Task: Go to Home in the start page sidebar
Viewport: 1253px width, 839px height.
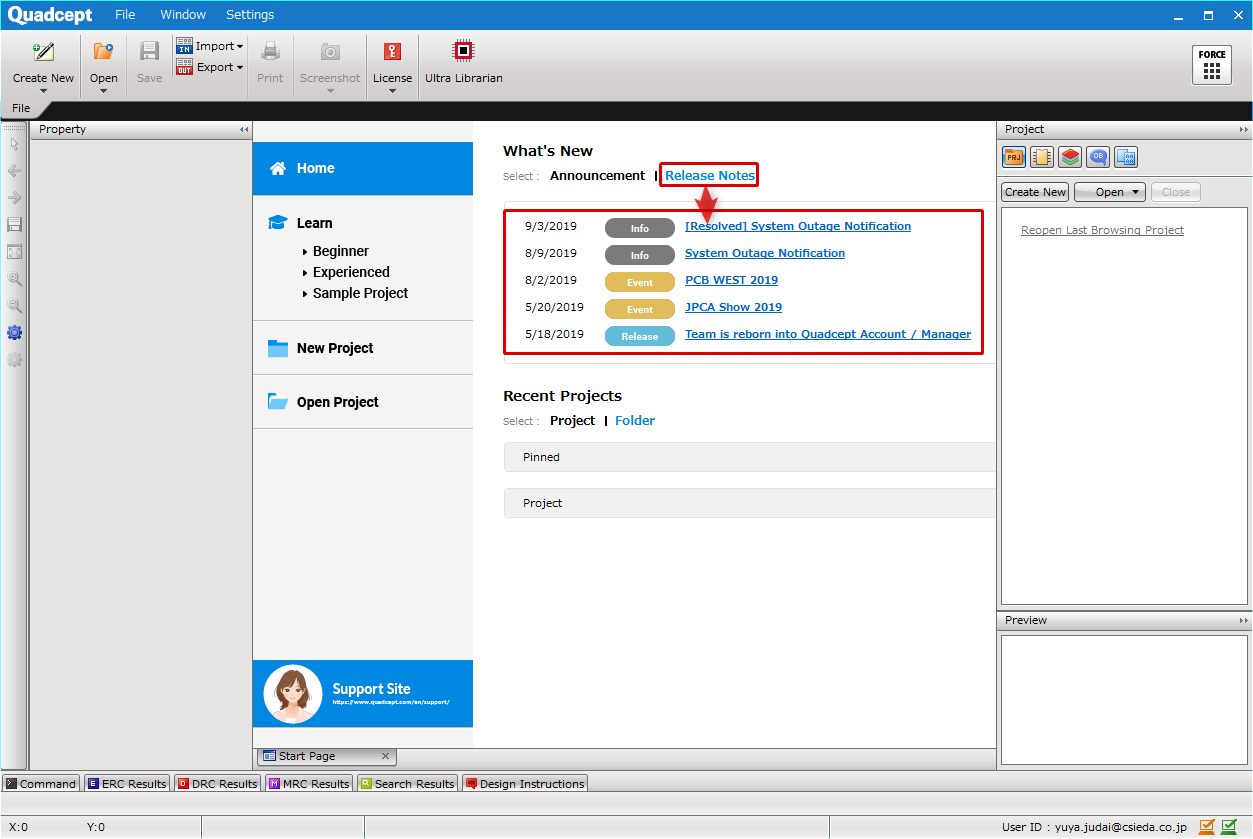Action: [x=363, y=168]
